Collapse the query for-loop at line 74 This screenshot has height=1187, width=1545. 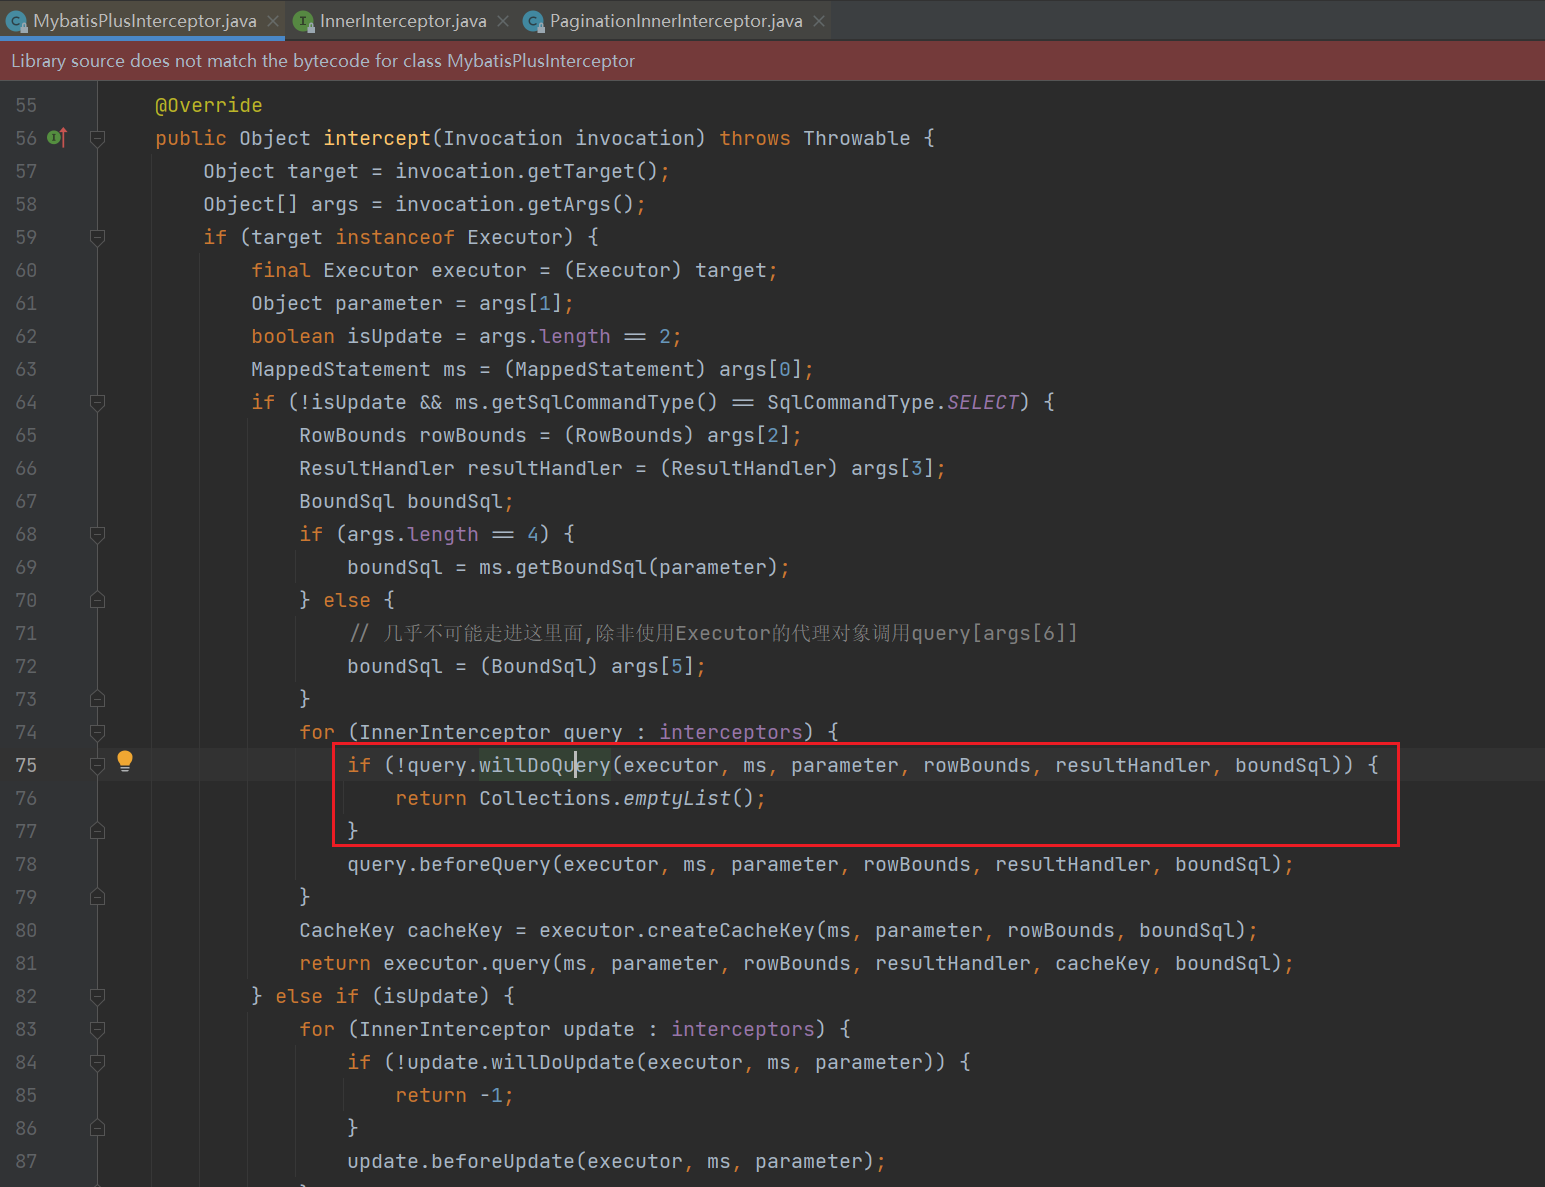click(x=98, y=732)
